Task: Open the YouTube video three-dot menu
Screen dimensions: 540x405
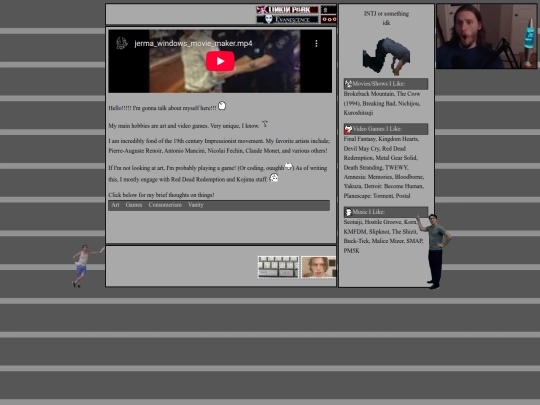Action: (316, 43)
